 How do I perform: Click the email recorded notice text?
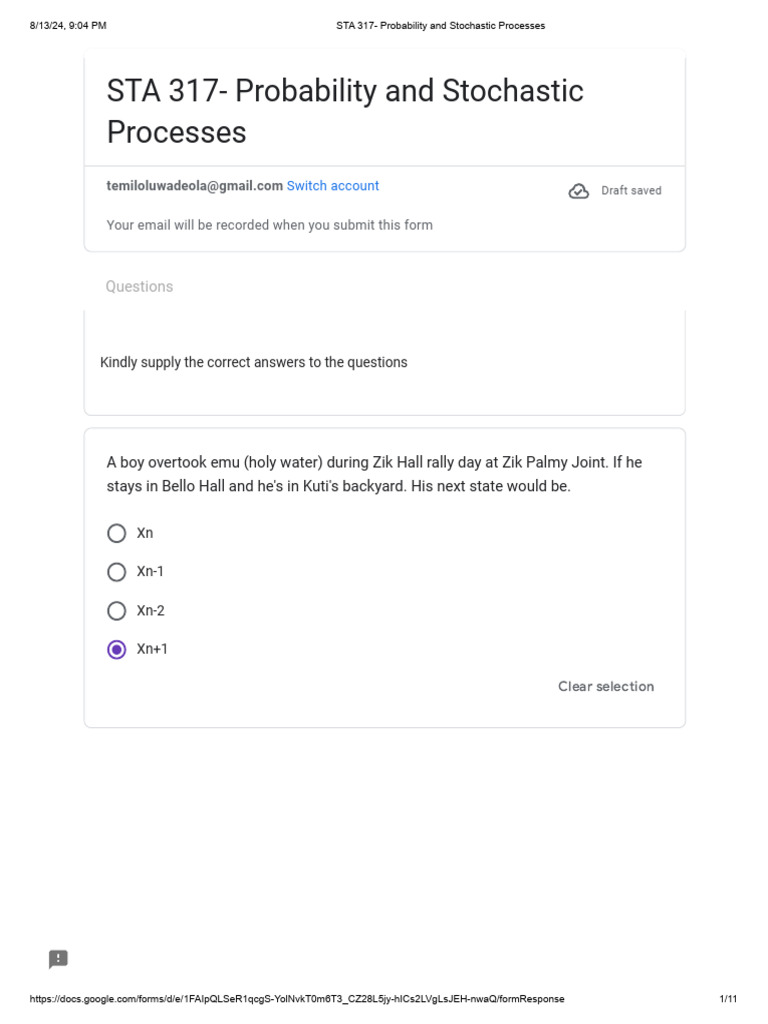coord(270,225)
